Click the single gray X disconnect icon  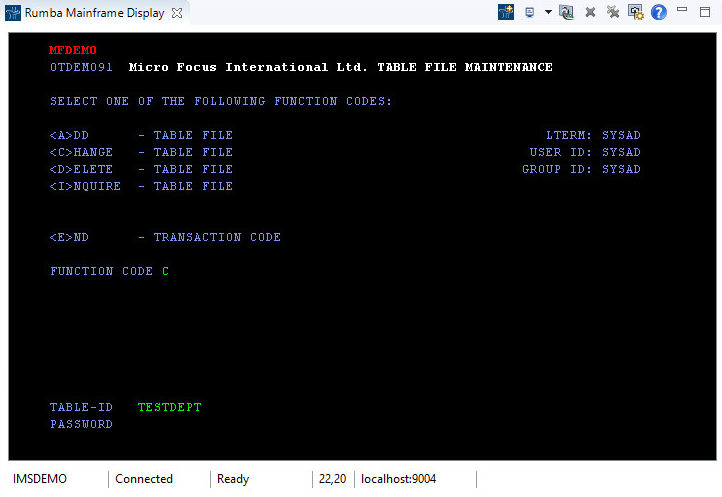point(590,12)
